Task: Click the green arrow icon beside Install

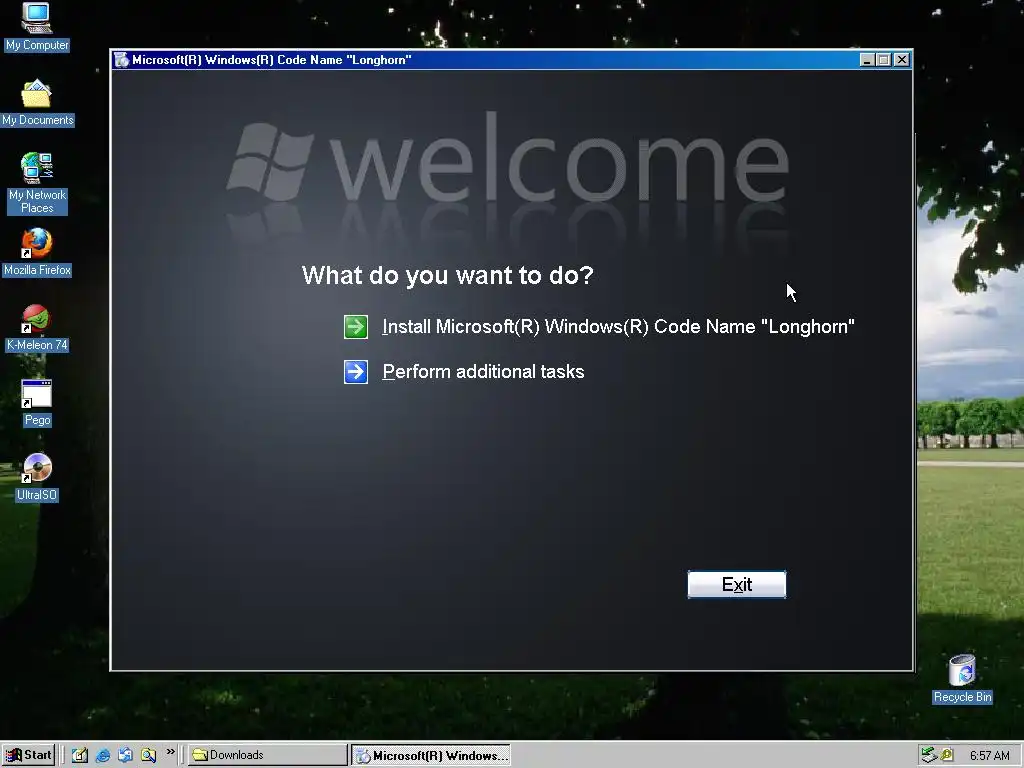Action: click(356, 327)
